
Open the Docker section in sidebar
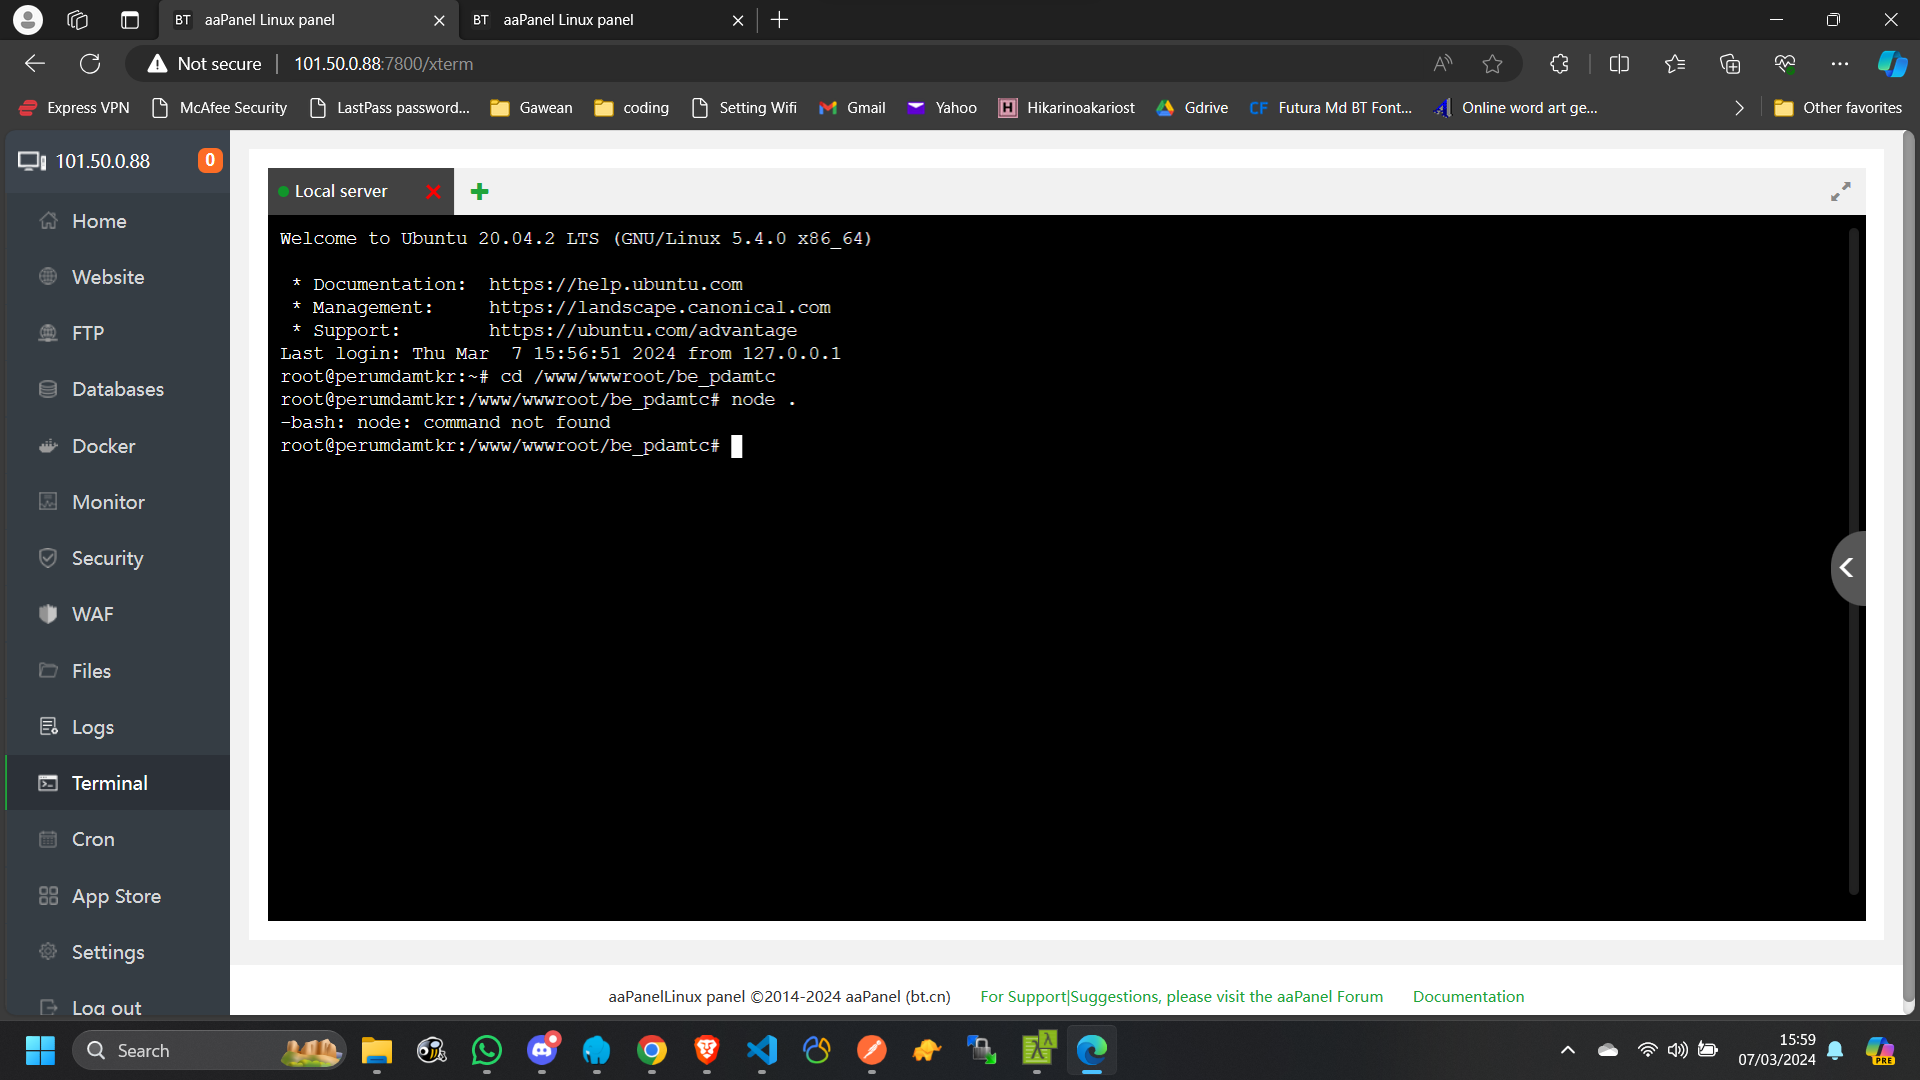104,445
